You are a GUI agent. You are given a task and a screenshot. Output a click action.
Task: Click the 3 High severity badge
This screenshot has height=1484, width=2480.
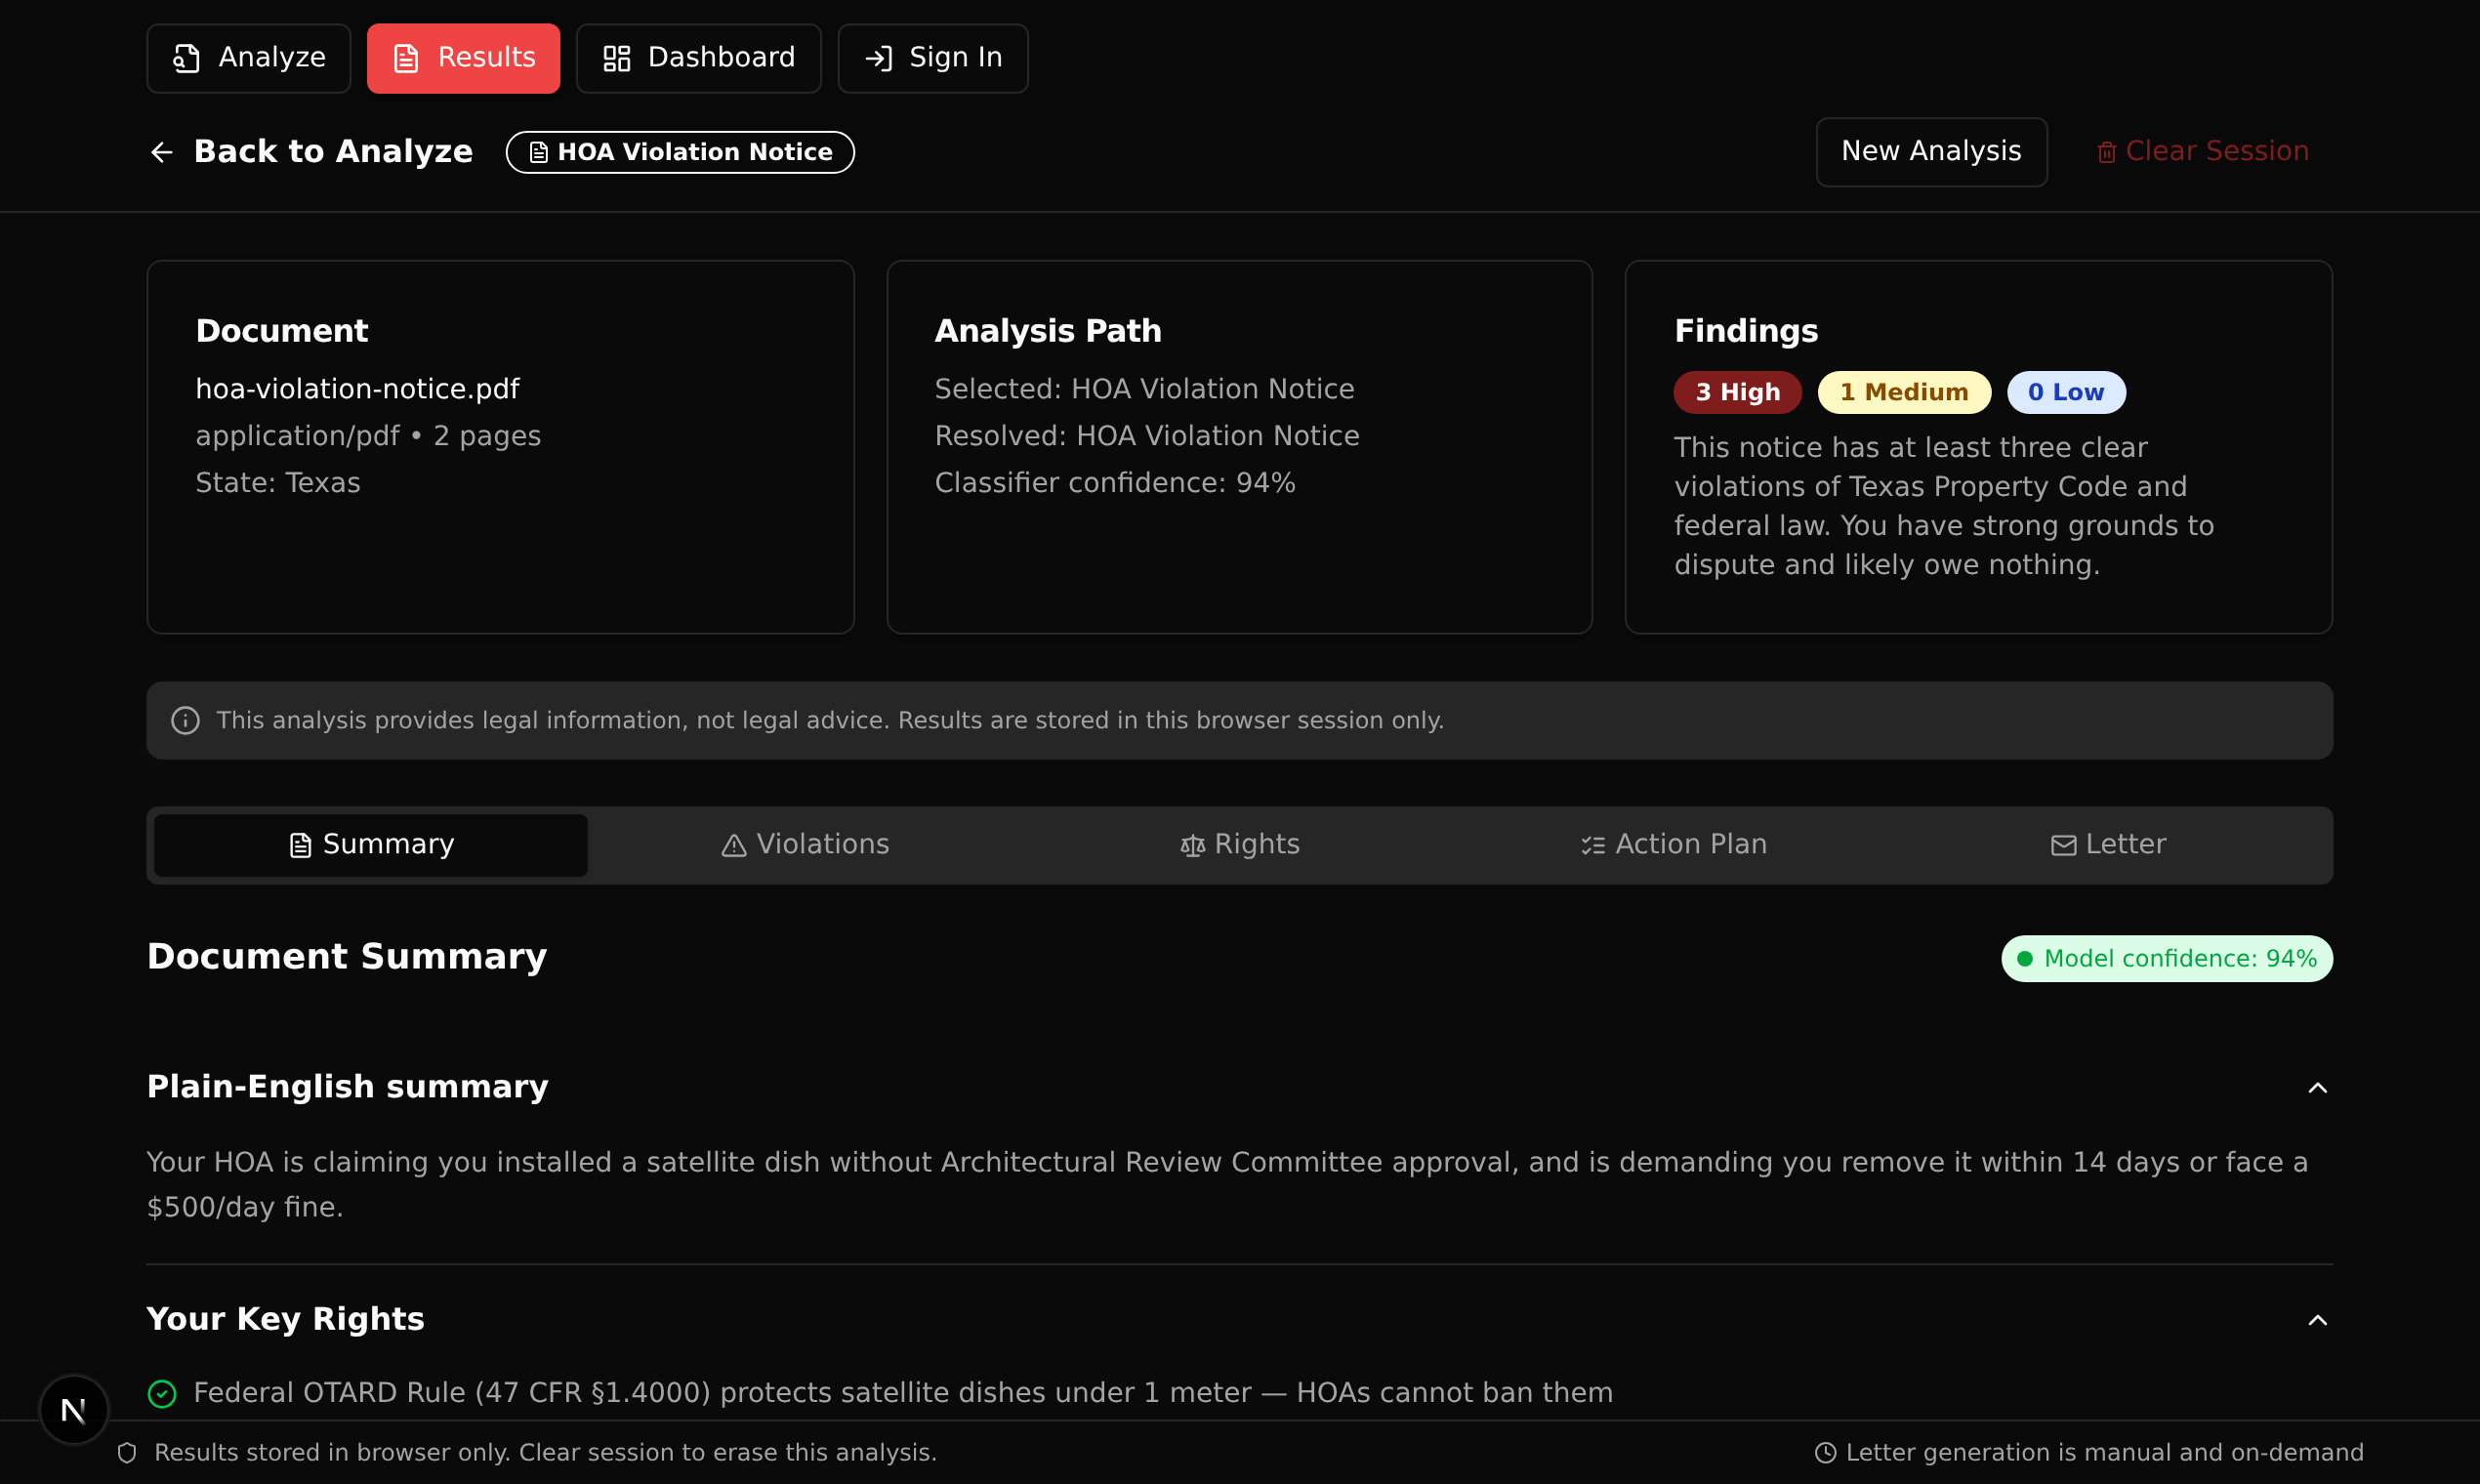pyautogui.click(x=1737, y=392)
